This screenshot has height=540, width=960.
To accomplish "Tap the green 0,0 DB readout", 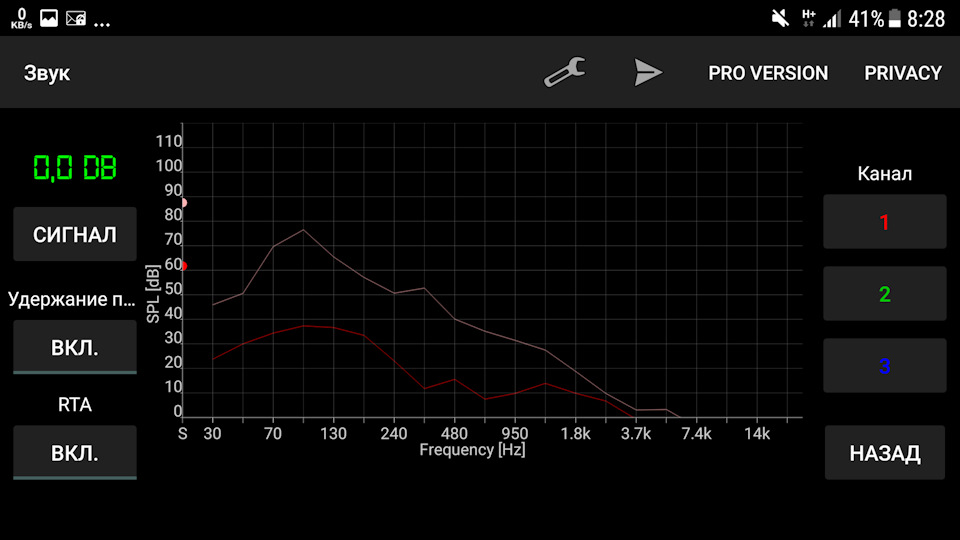I will click(x=75, y=168).
